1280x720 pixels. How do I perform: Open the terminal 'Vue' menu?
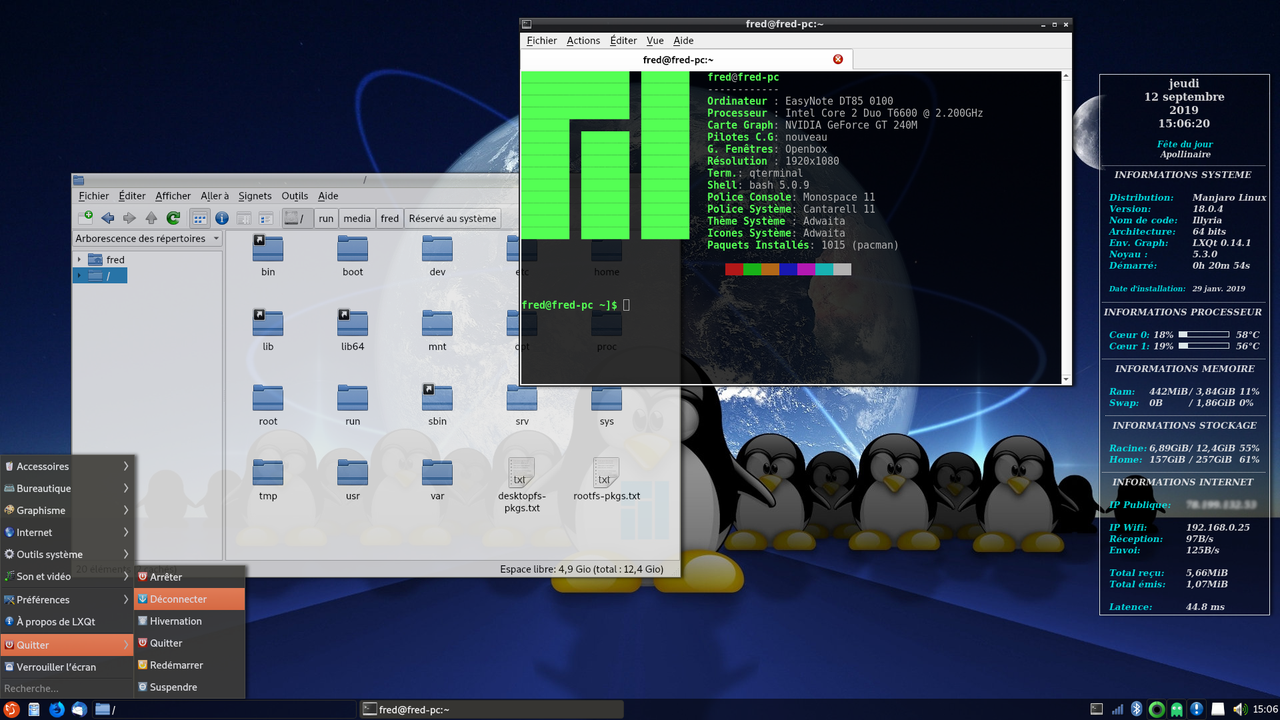[655, 41]
